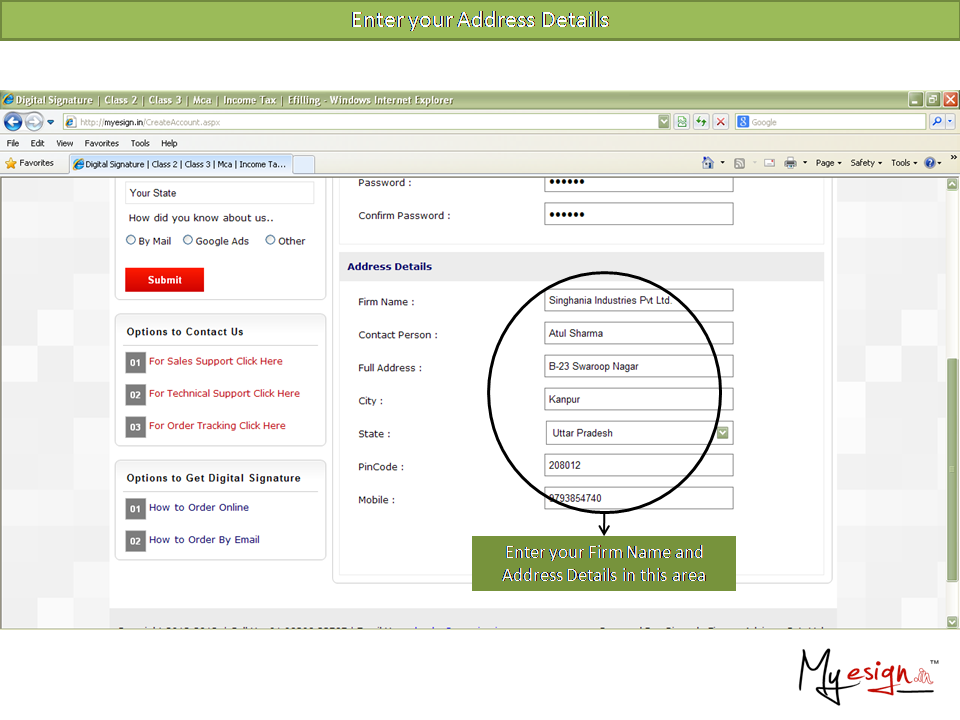Click the Refresh page icon
Image resolution: width=960 pixels, height=720 pixels.
click(x=701, y=122)
